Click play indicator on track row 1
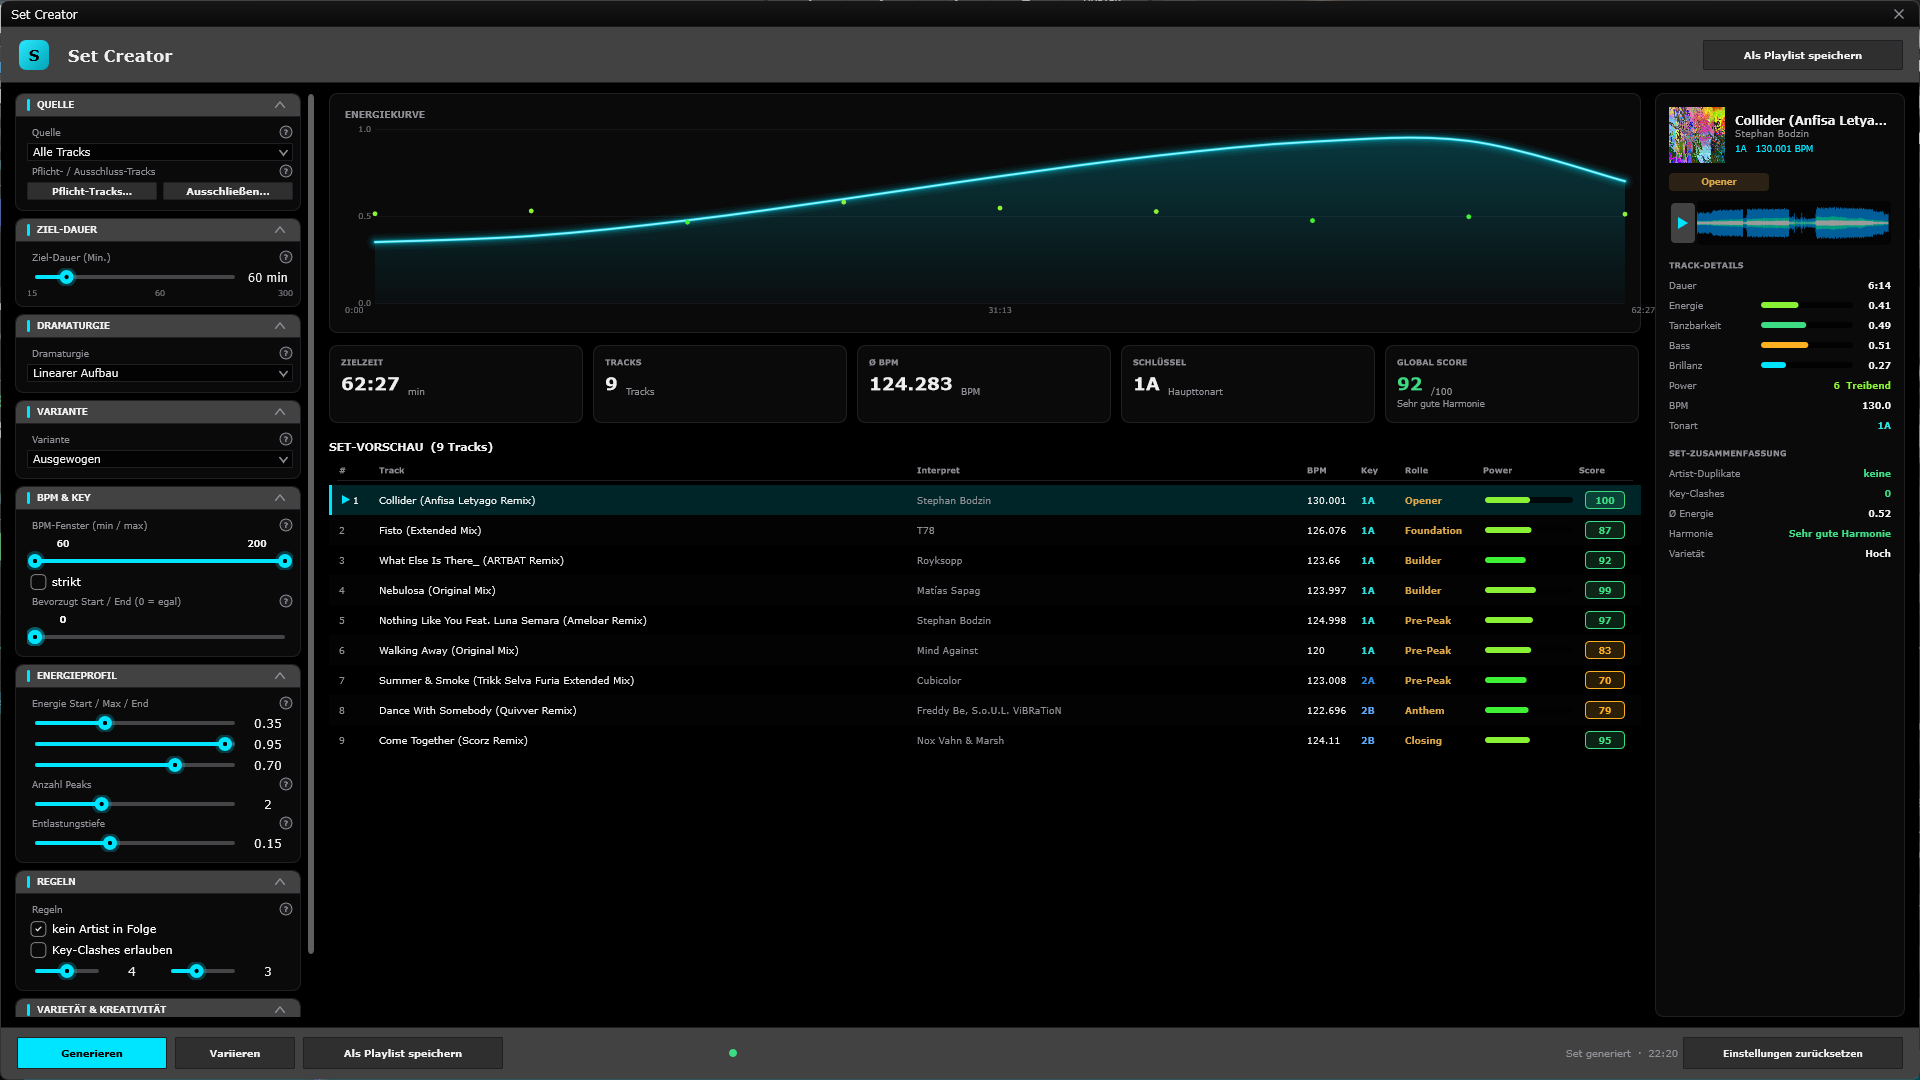 [x=345, y=500]
